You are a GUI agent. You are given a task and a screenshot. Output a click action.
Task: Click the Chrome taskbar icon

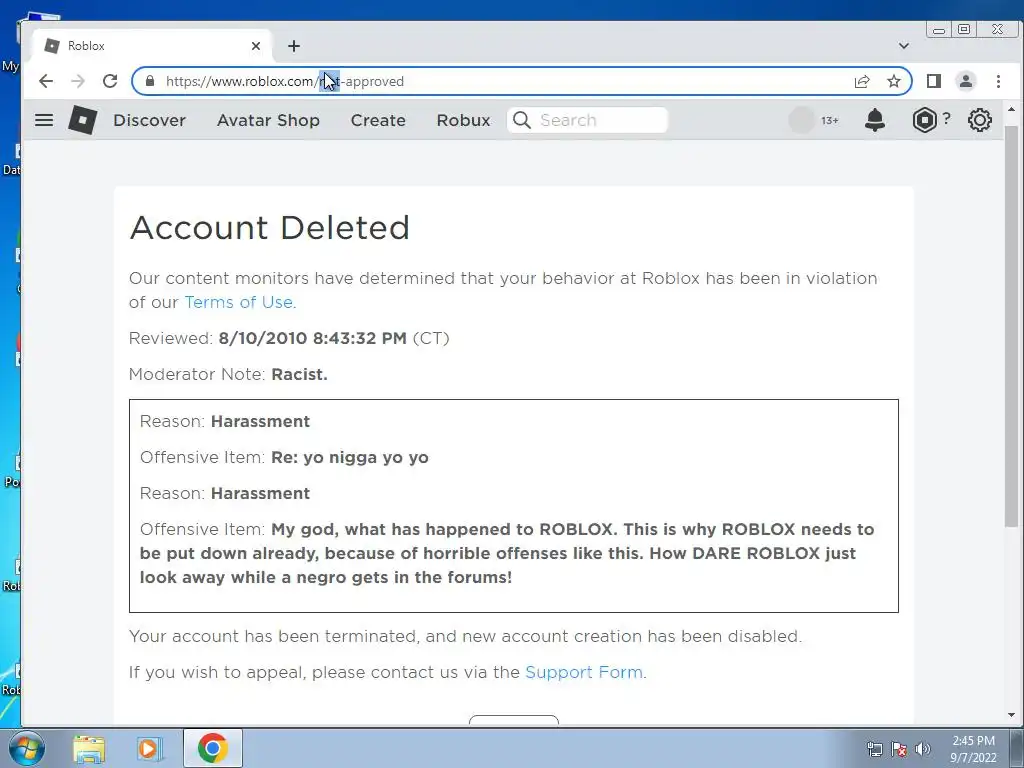(212, 748)
